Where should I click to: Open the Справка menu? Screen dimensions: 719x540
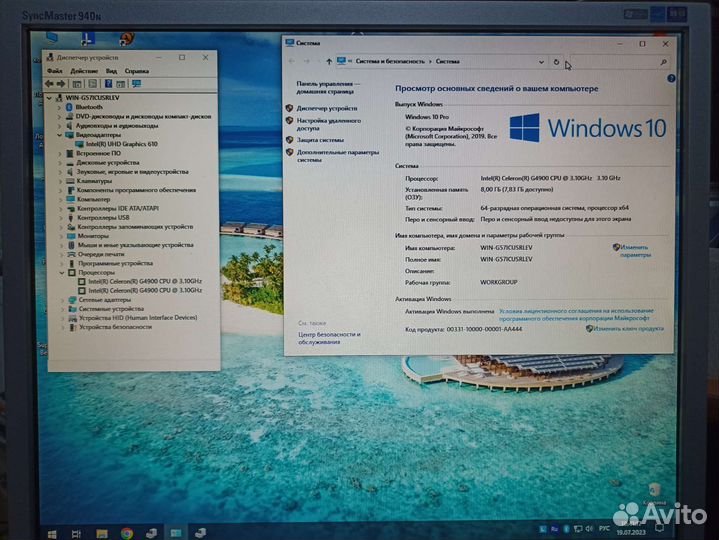pos(137,71)
